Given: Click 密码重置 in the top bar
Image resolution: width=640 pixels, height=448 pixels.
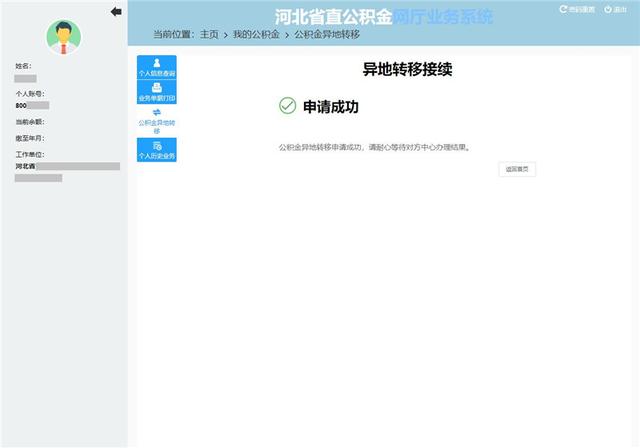Looking at the screenshot, I should click(x=576, y=9).
